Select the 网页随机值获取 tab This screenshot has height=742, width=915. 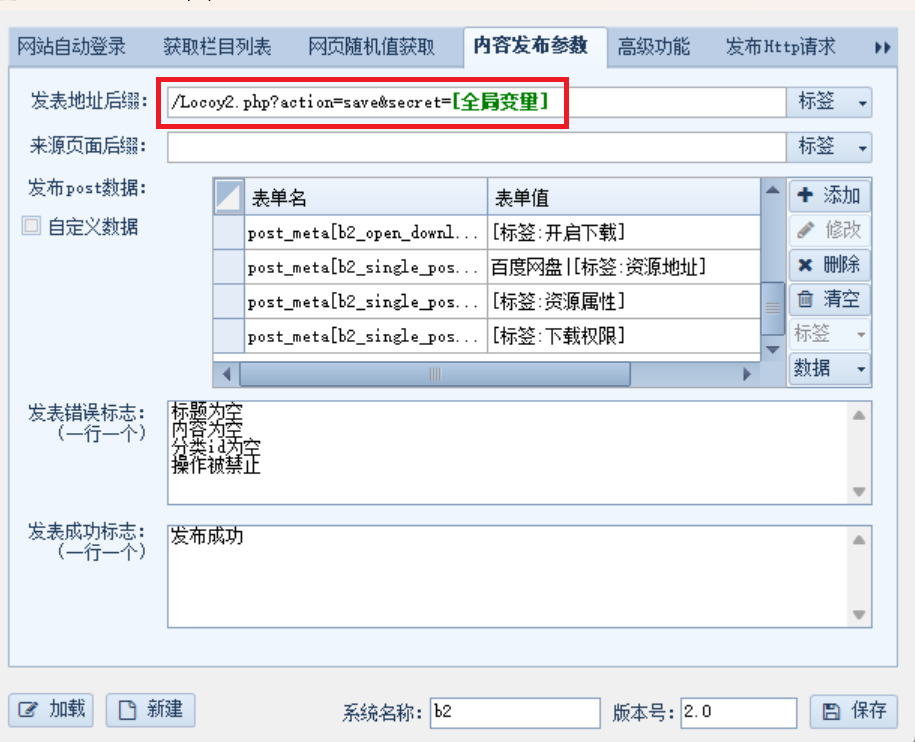coord(371,47)
